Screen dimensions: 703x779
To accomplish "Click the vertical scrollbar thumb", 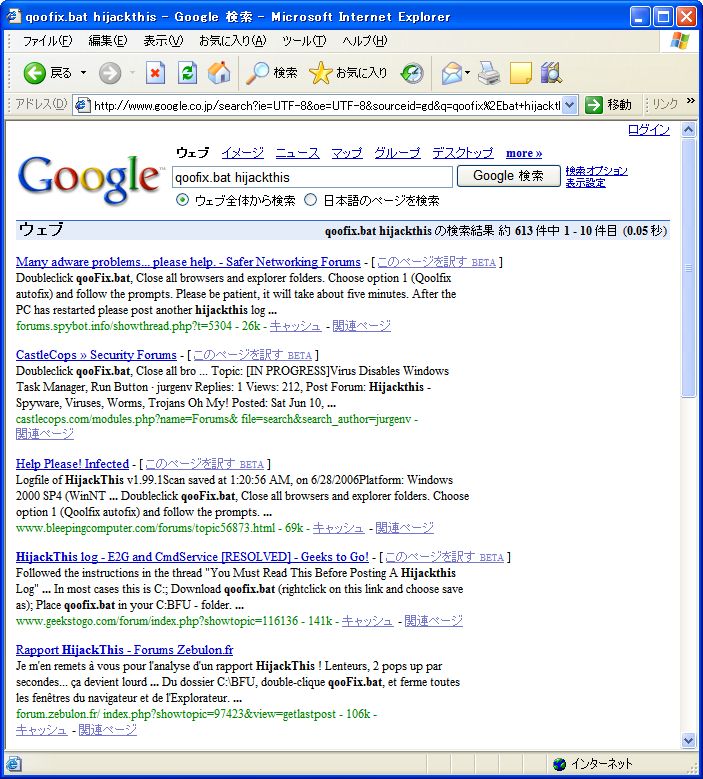I will tap(689, 268).
